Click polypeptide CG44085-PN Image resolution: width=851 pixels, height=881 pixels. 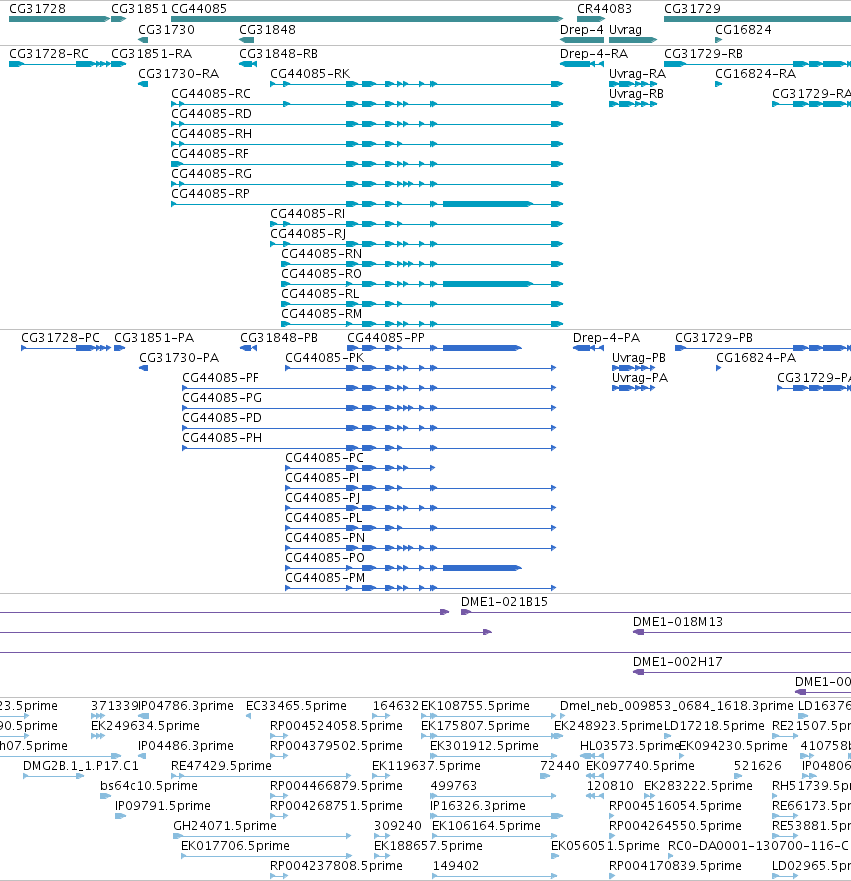pos(421,548)
